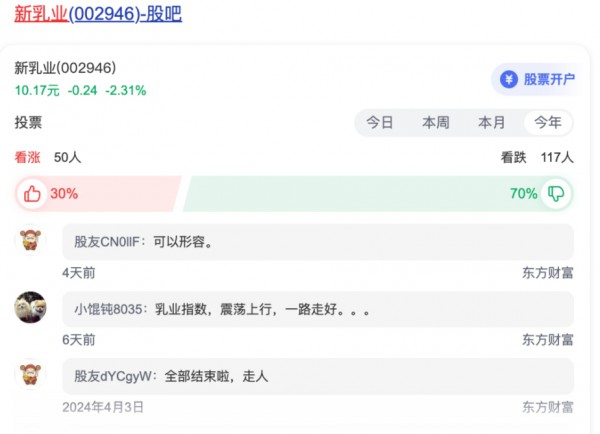Click 东方财富 source next to 2024年4月3日
The height and width of the screenshot is (434, 600).
[548, 407]
